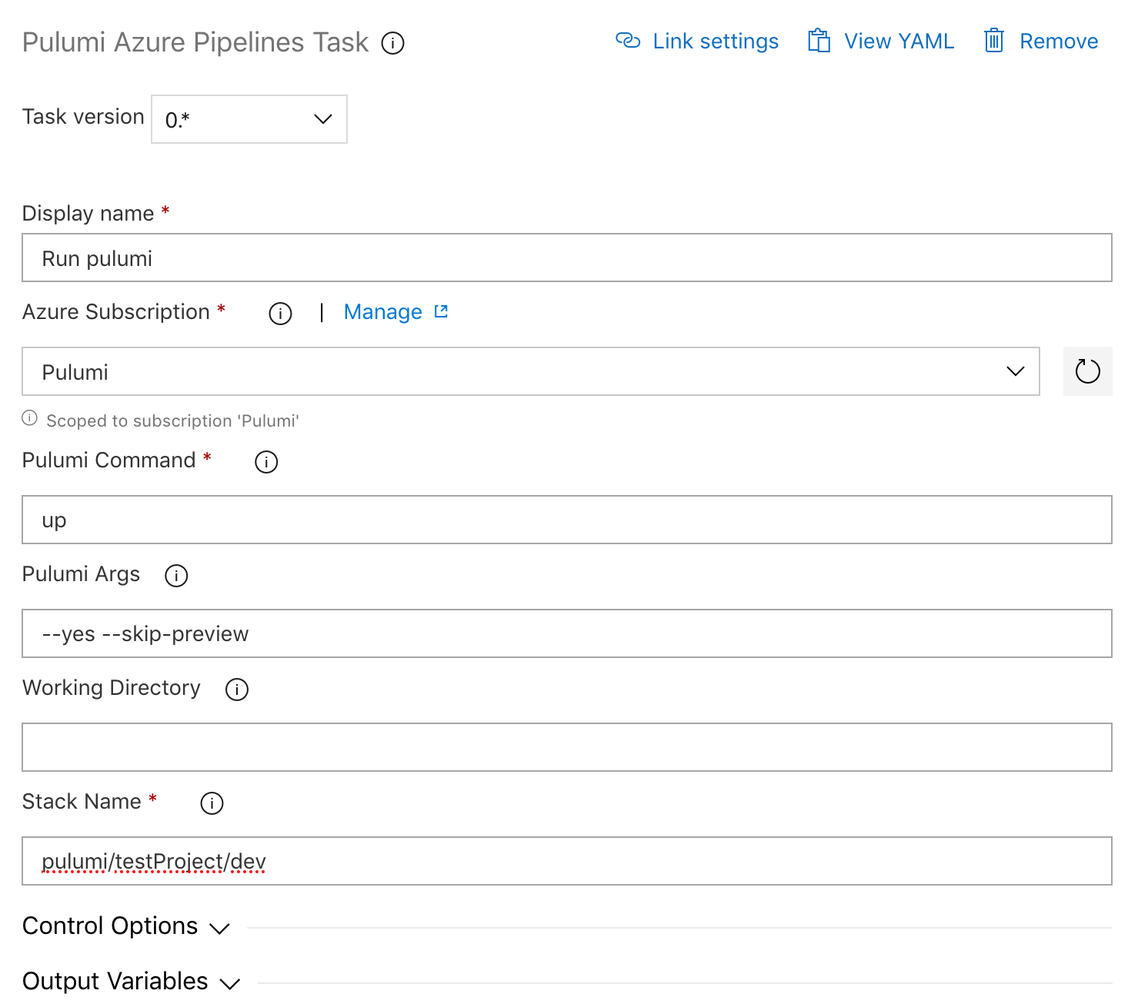This screenshot has width=1148, height=1007.
Task: Open the Task version dropdown
Action: tap(249, 119)
